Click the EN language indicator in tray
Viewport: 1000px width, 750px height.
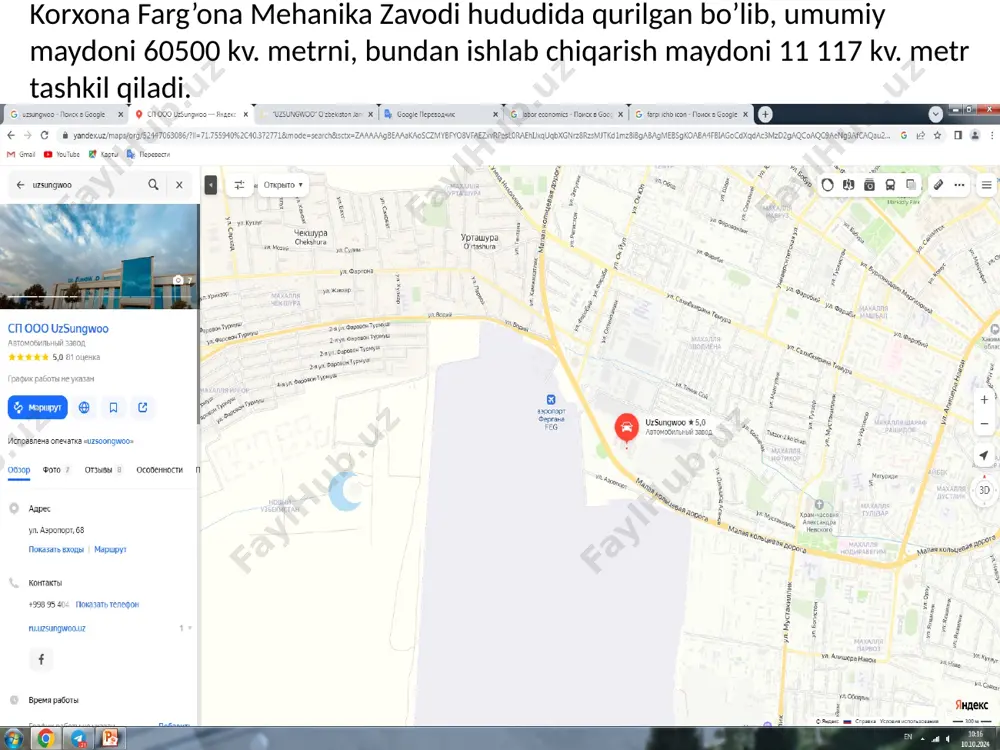[x=908, y=737]
